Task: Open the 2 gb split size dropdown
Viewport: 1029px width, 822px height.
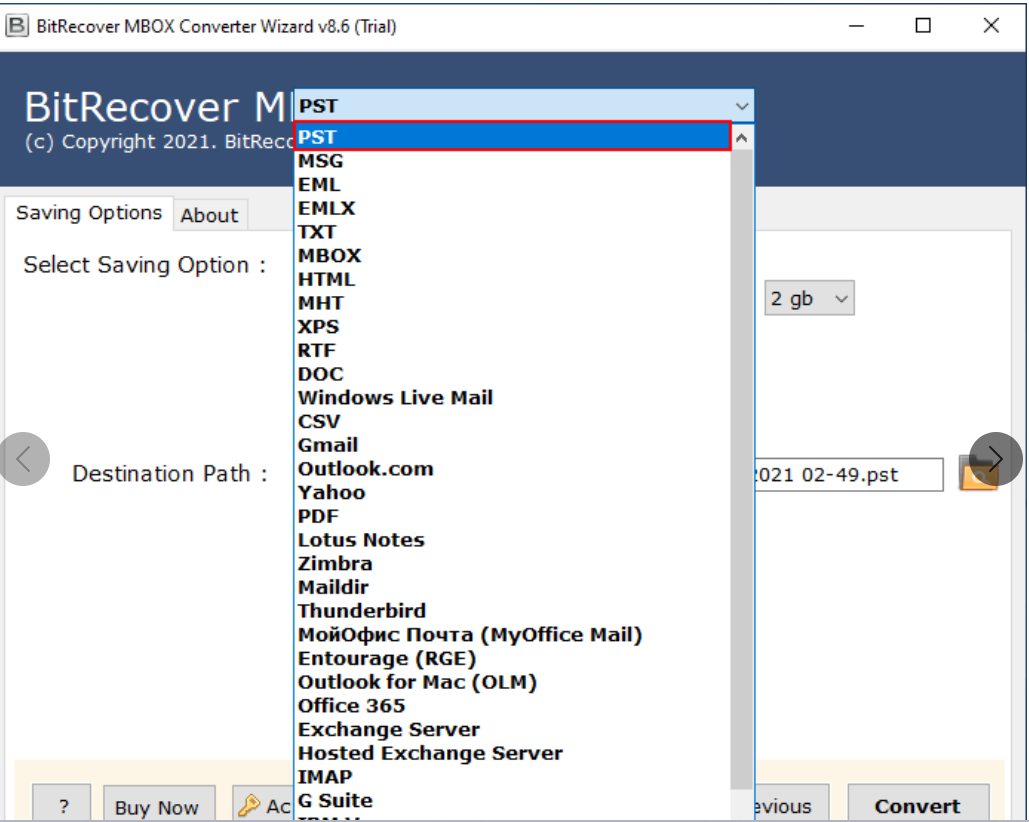Action: pyautogui.click(x=809, y=298)
